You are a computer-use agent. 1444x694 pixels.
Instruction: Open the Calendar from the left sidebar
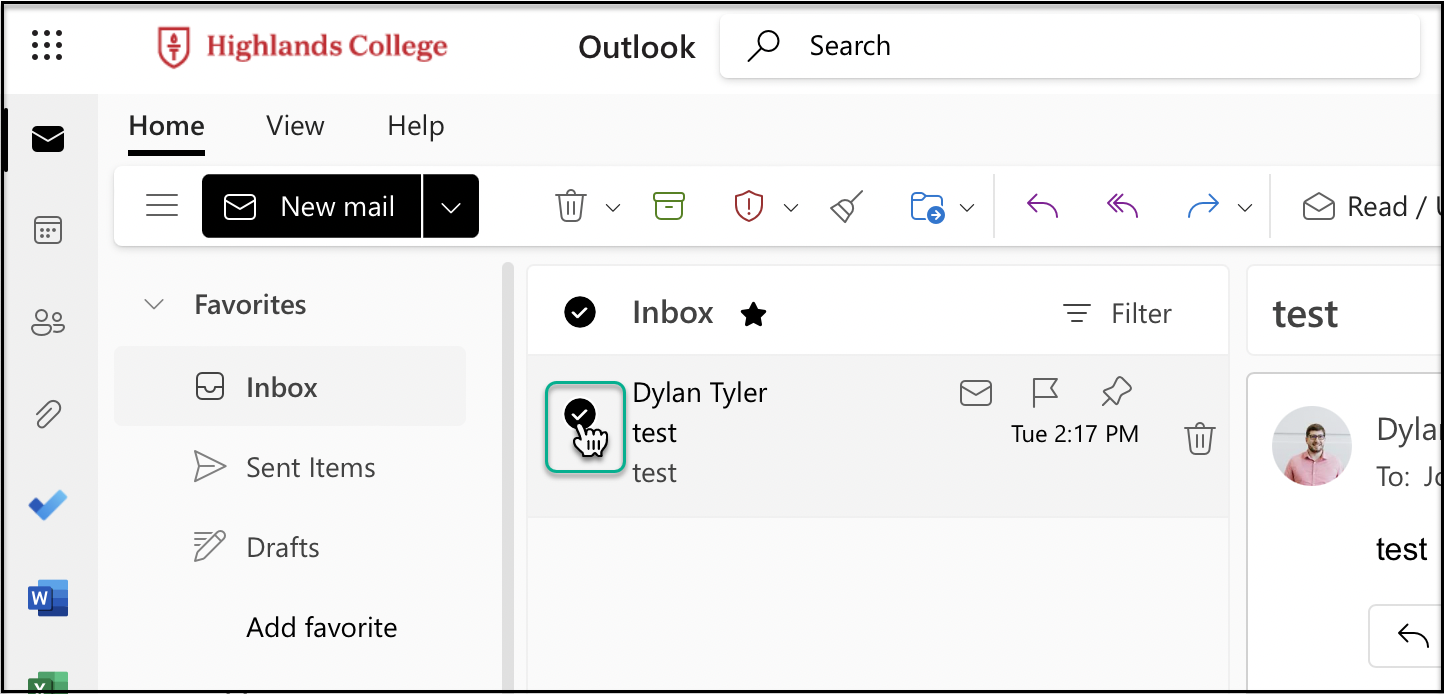[47, 230]
